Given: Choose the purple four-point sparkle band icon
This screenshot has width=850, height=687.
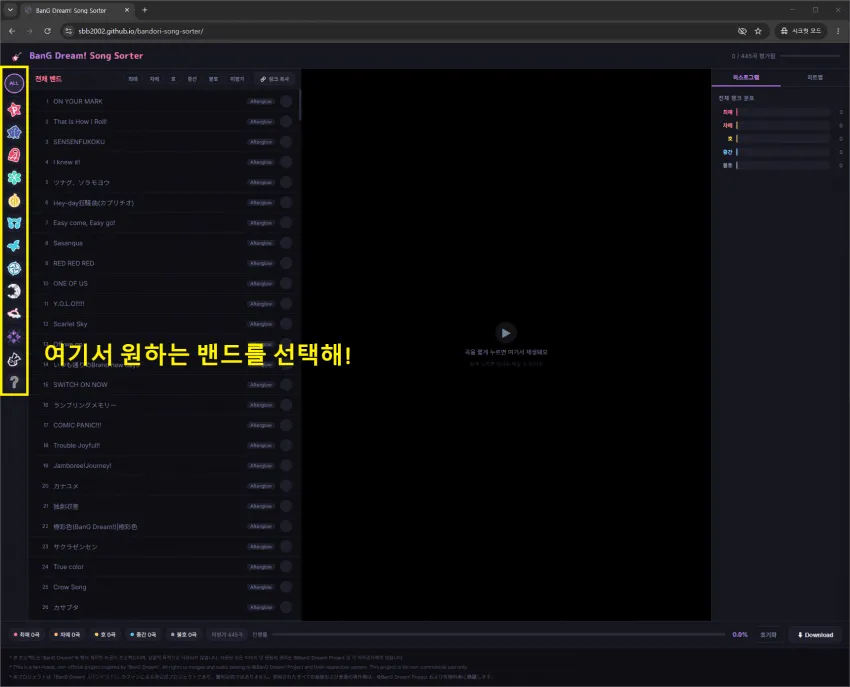Looking at the screenshot, I should click(14, 337).
